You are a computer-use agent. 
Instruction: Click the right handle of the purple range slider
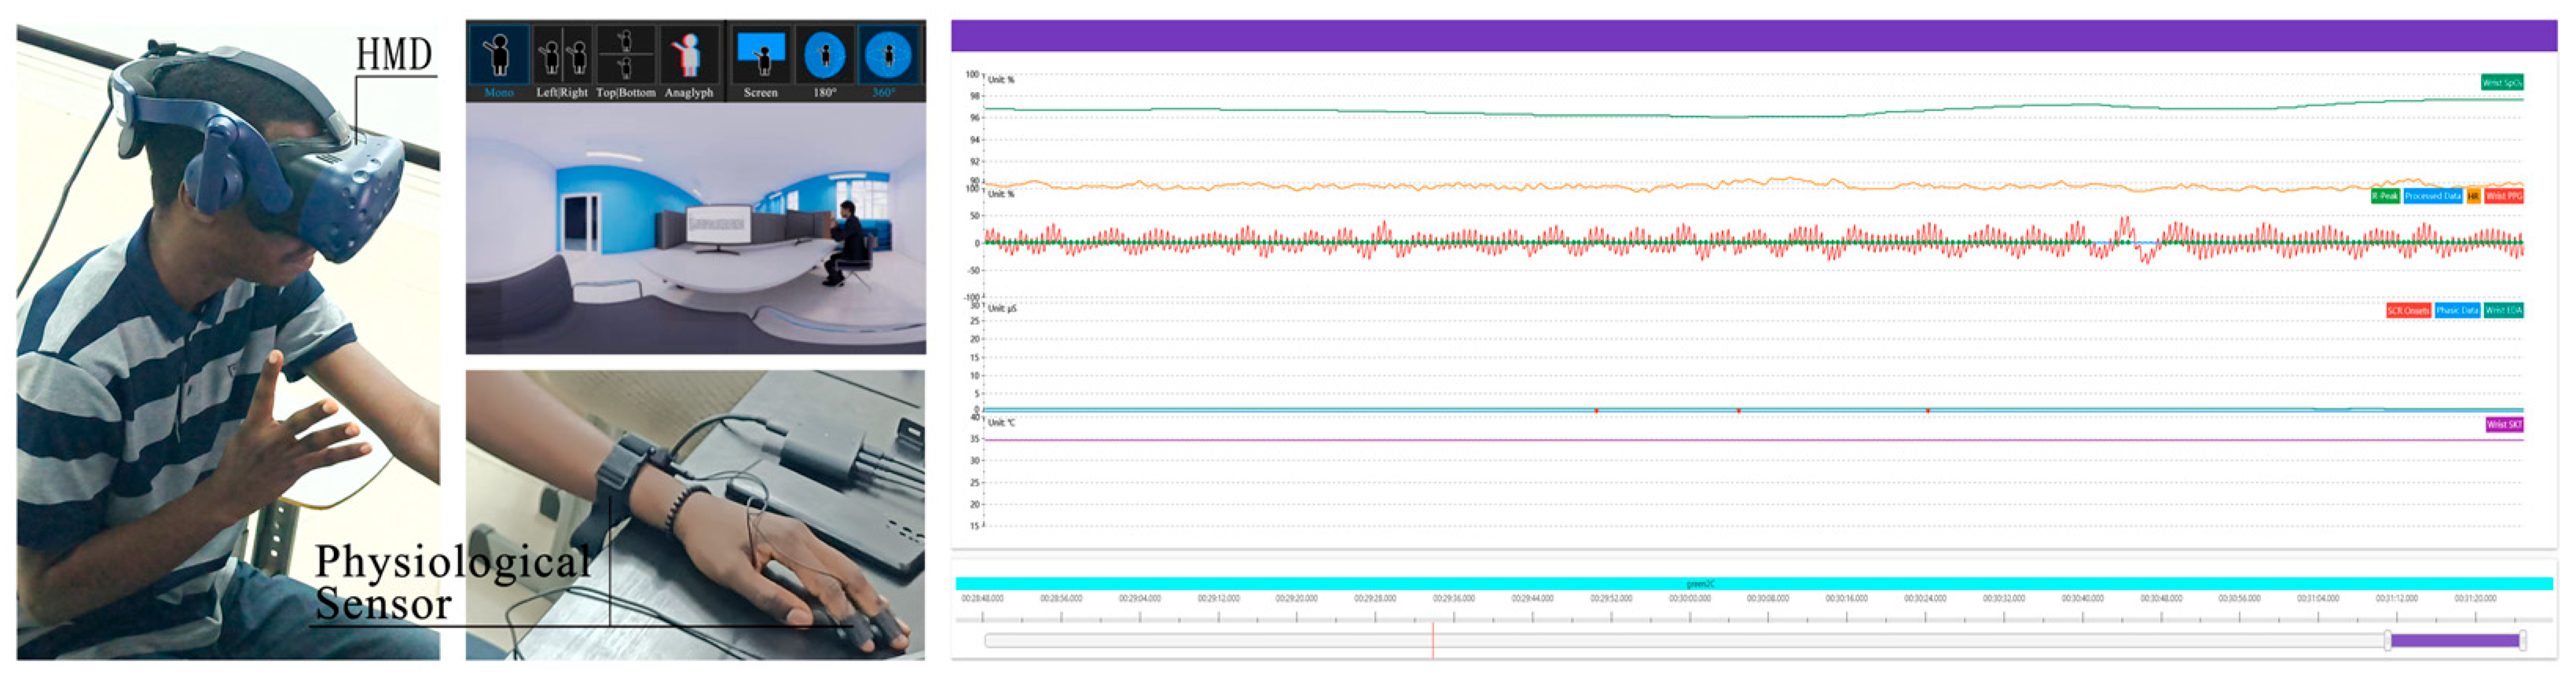click(2523, 641)
